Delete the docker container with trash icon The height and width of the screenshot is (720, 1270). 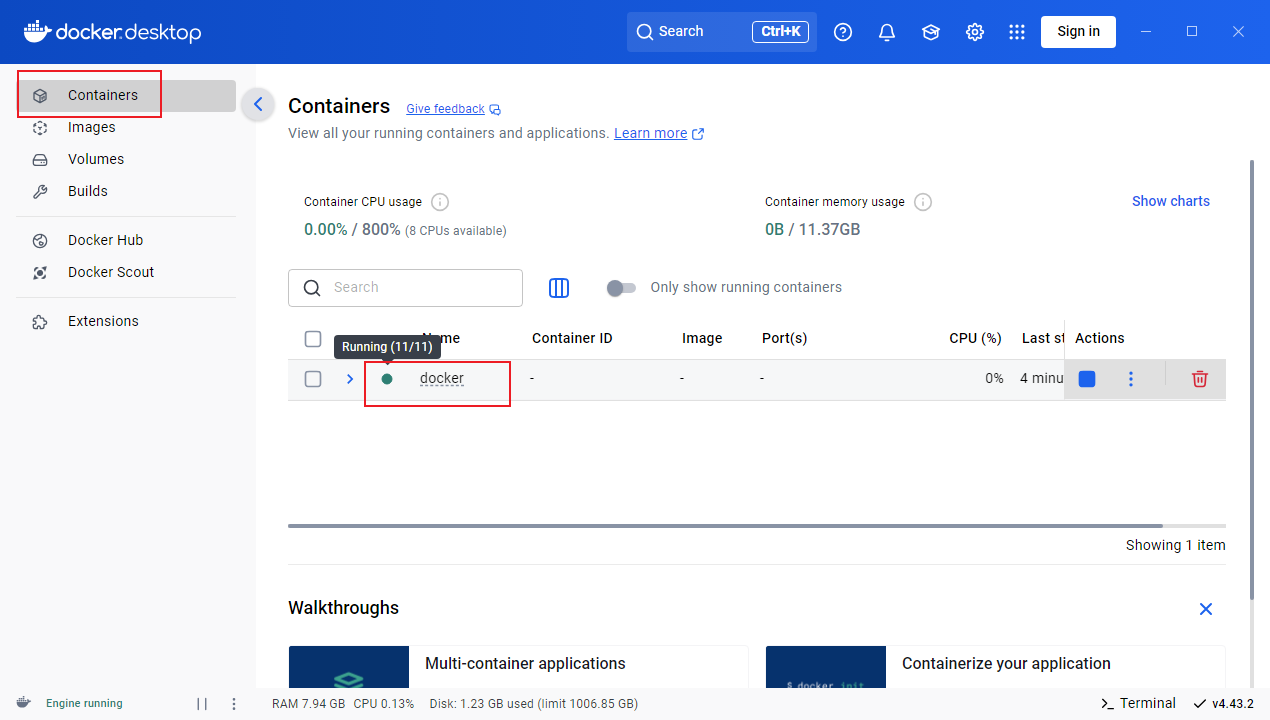tap(1199, 379)
